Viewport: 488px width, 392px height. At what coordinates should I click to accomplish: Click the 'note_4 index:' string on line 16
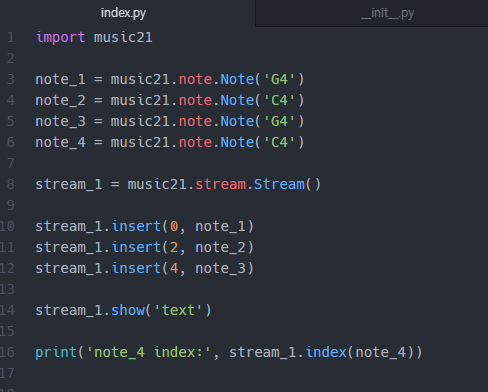[149, 352]
